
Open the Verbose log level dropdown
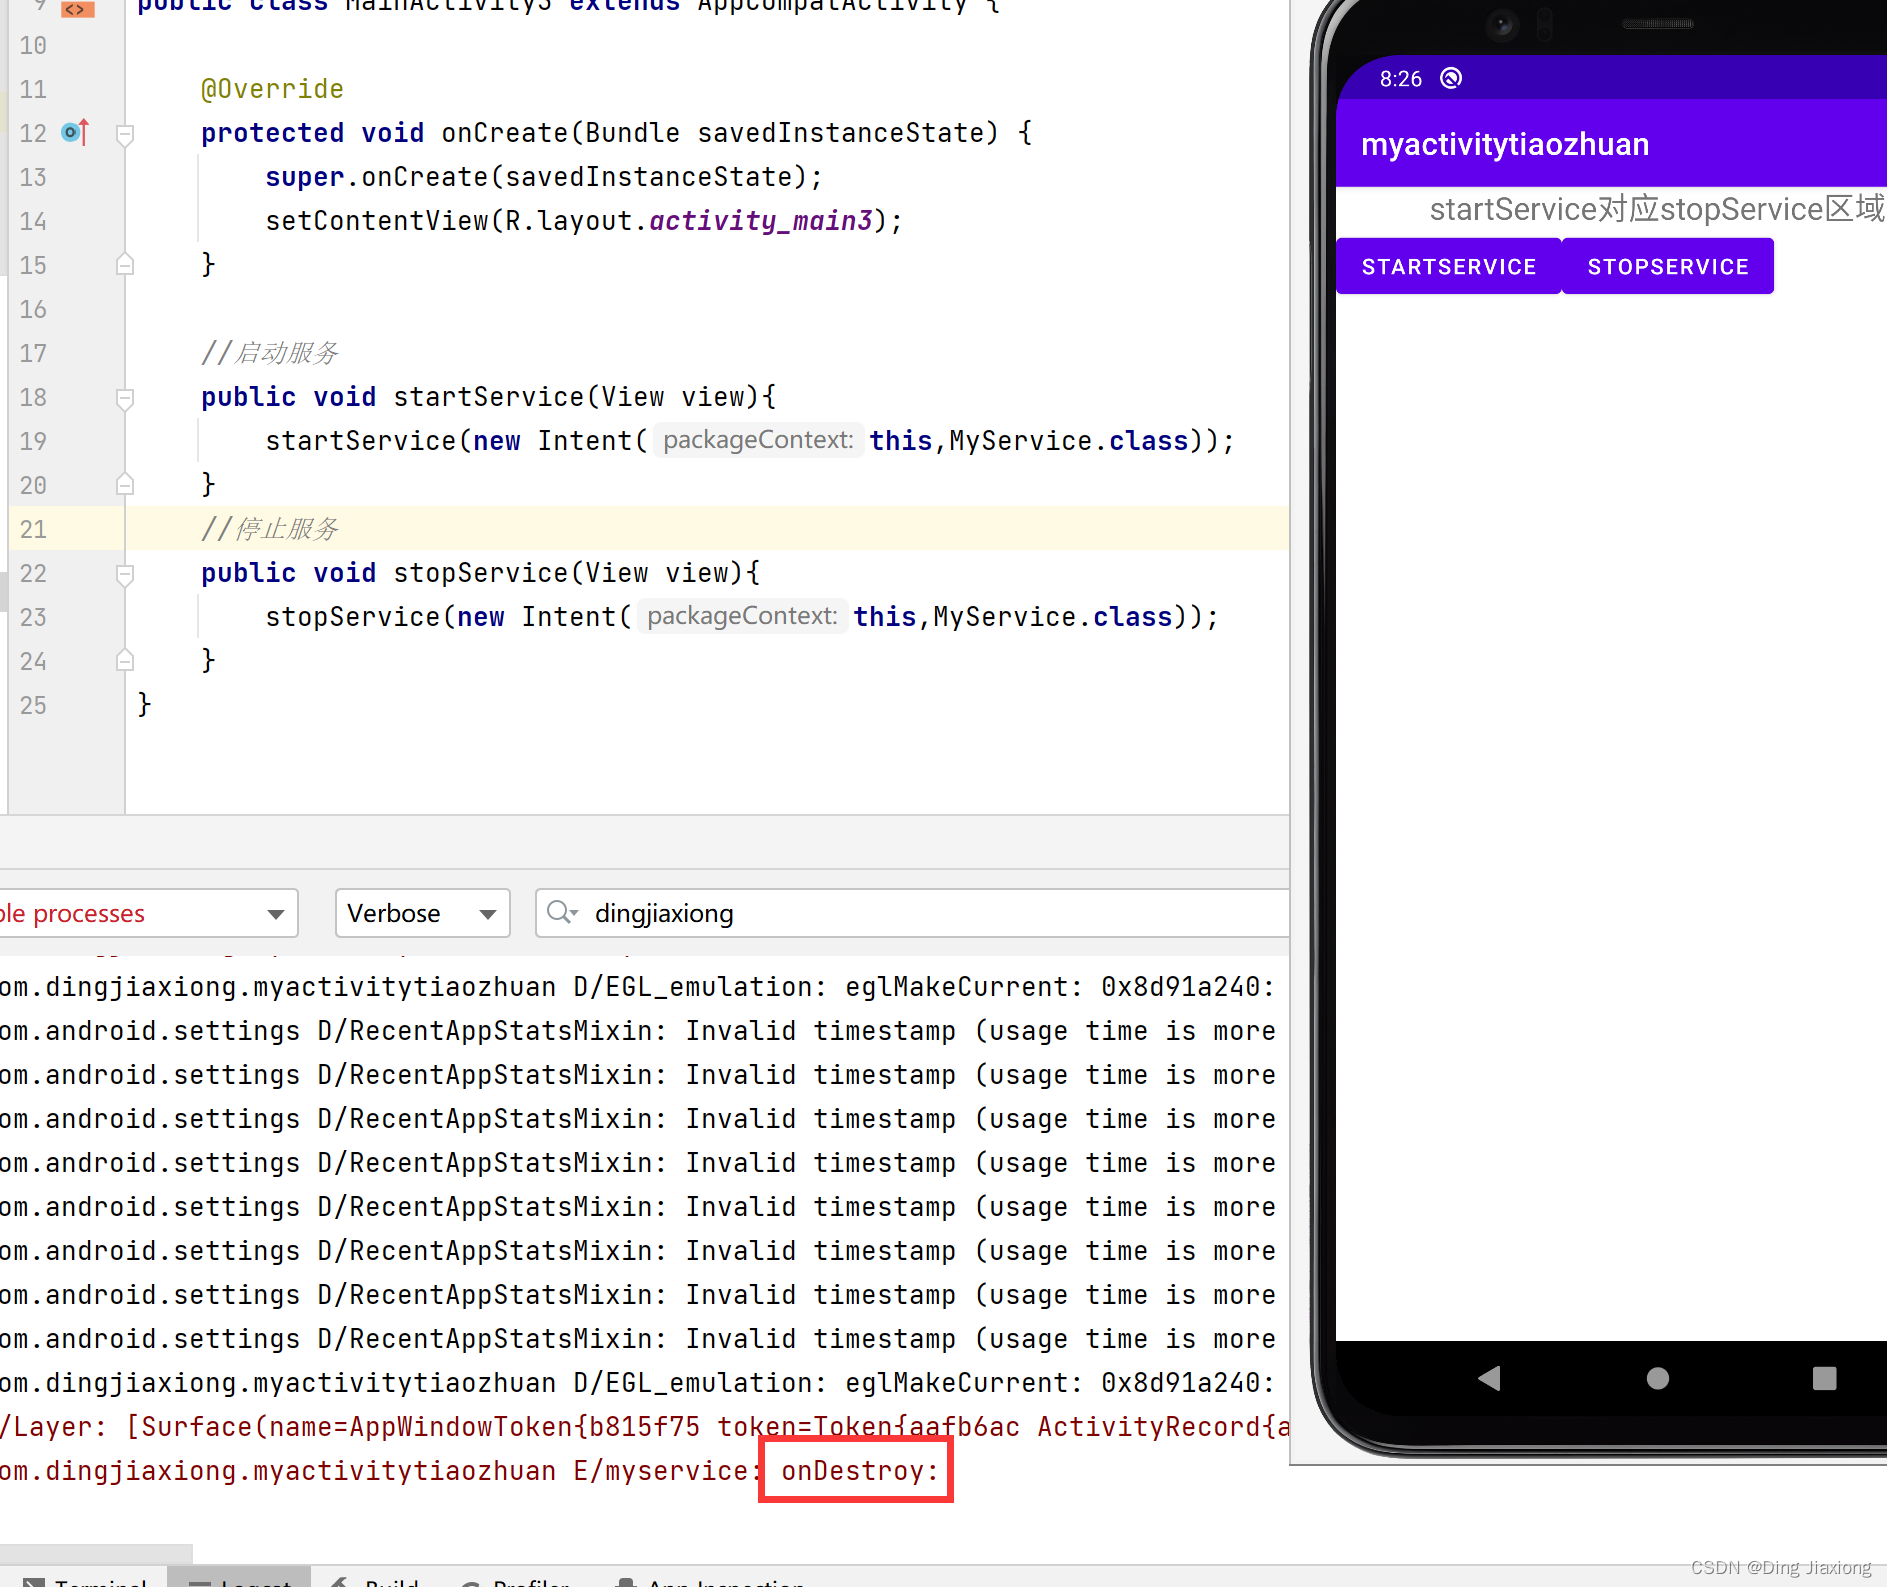pos(422,913)
